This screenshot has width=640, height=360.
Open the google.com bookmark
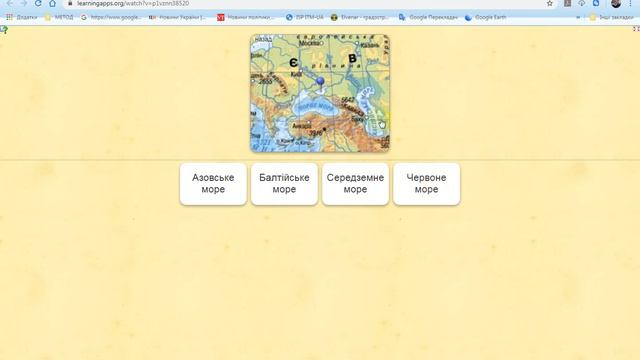pyautogui.click(x=111, y=17)
